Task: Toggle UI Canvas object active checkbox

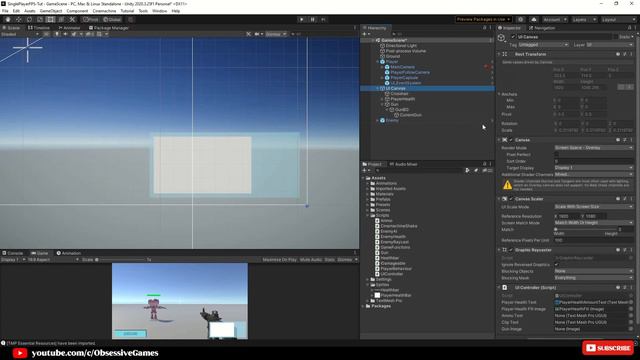Action: pyautogui.click(x=513, y=37)
